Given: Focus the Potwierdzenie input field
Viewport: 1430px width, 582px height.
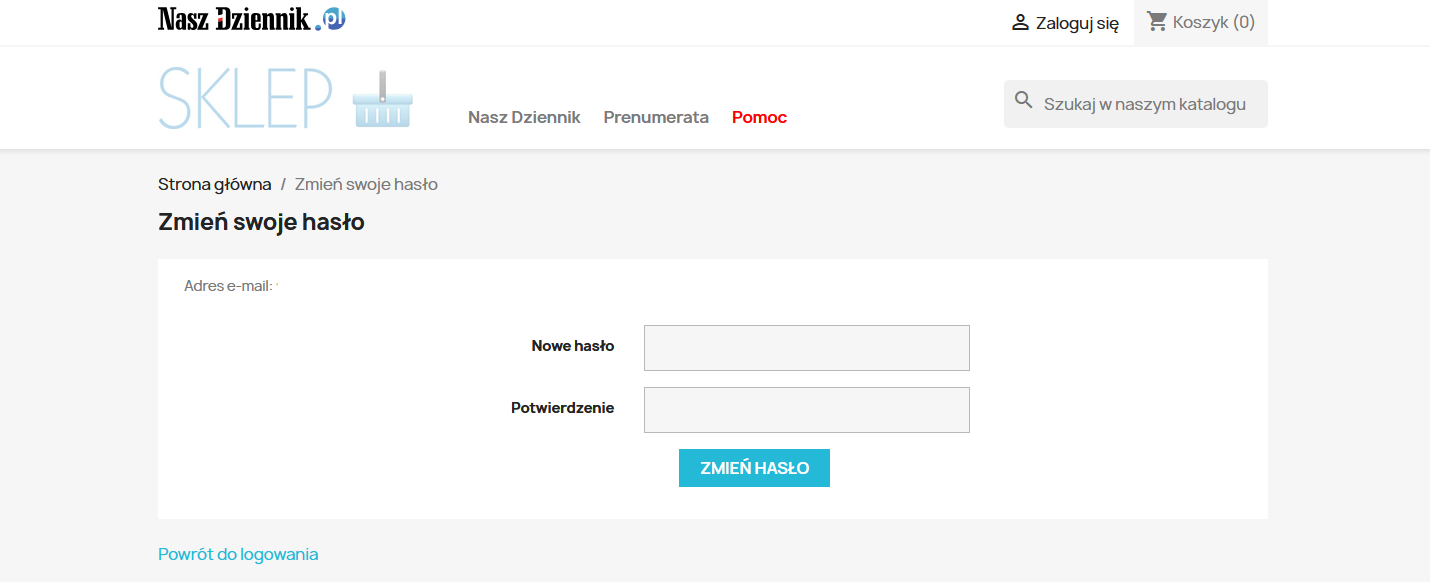Looking at the screenshot, I should [x=806, y=409].
